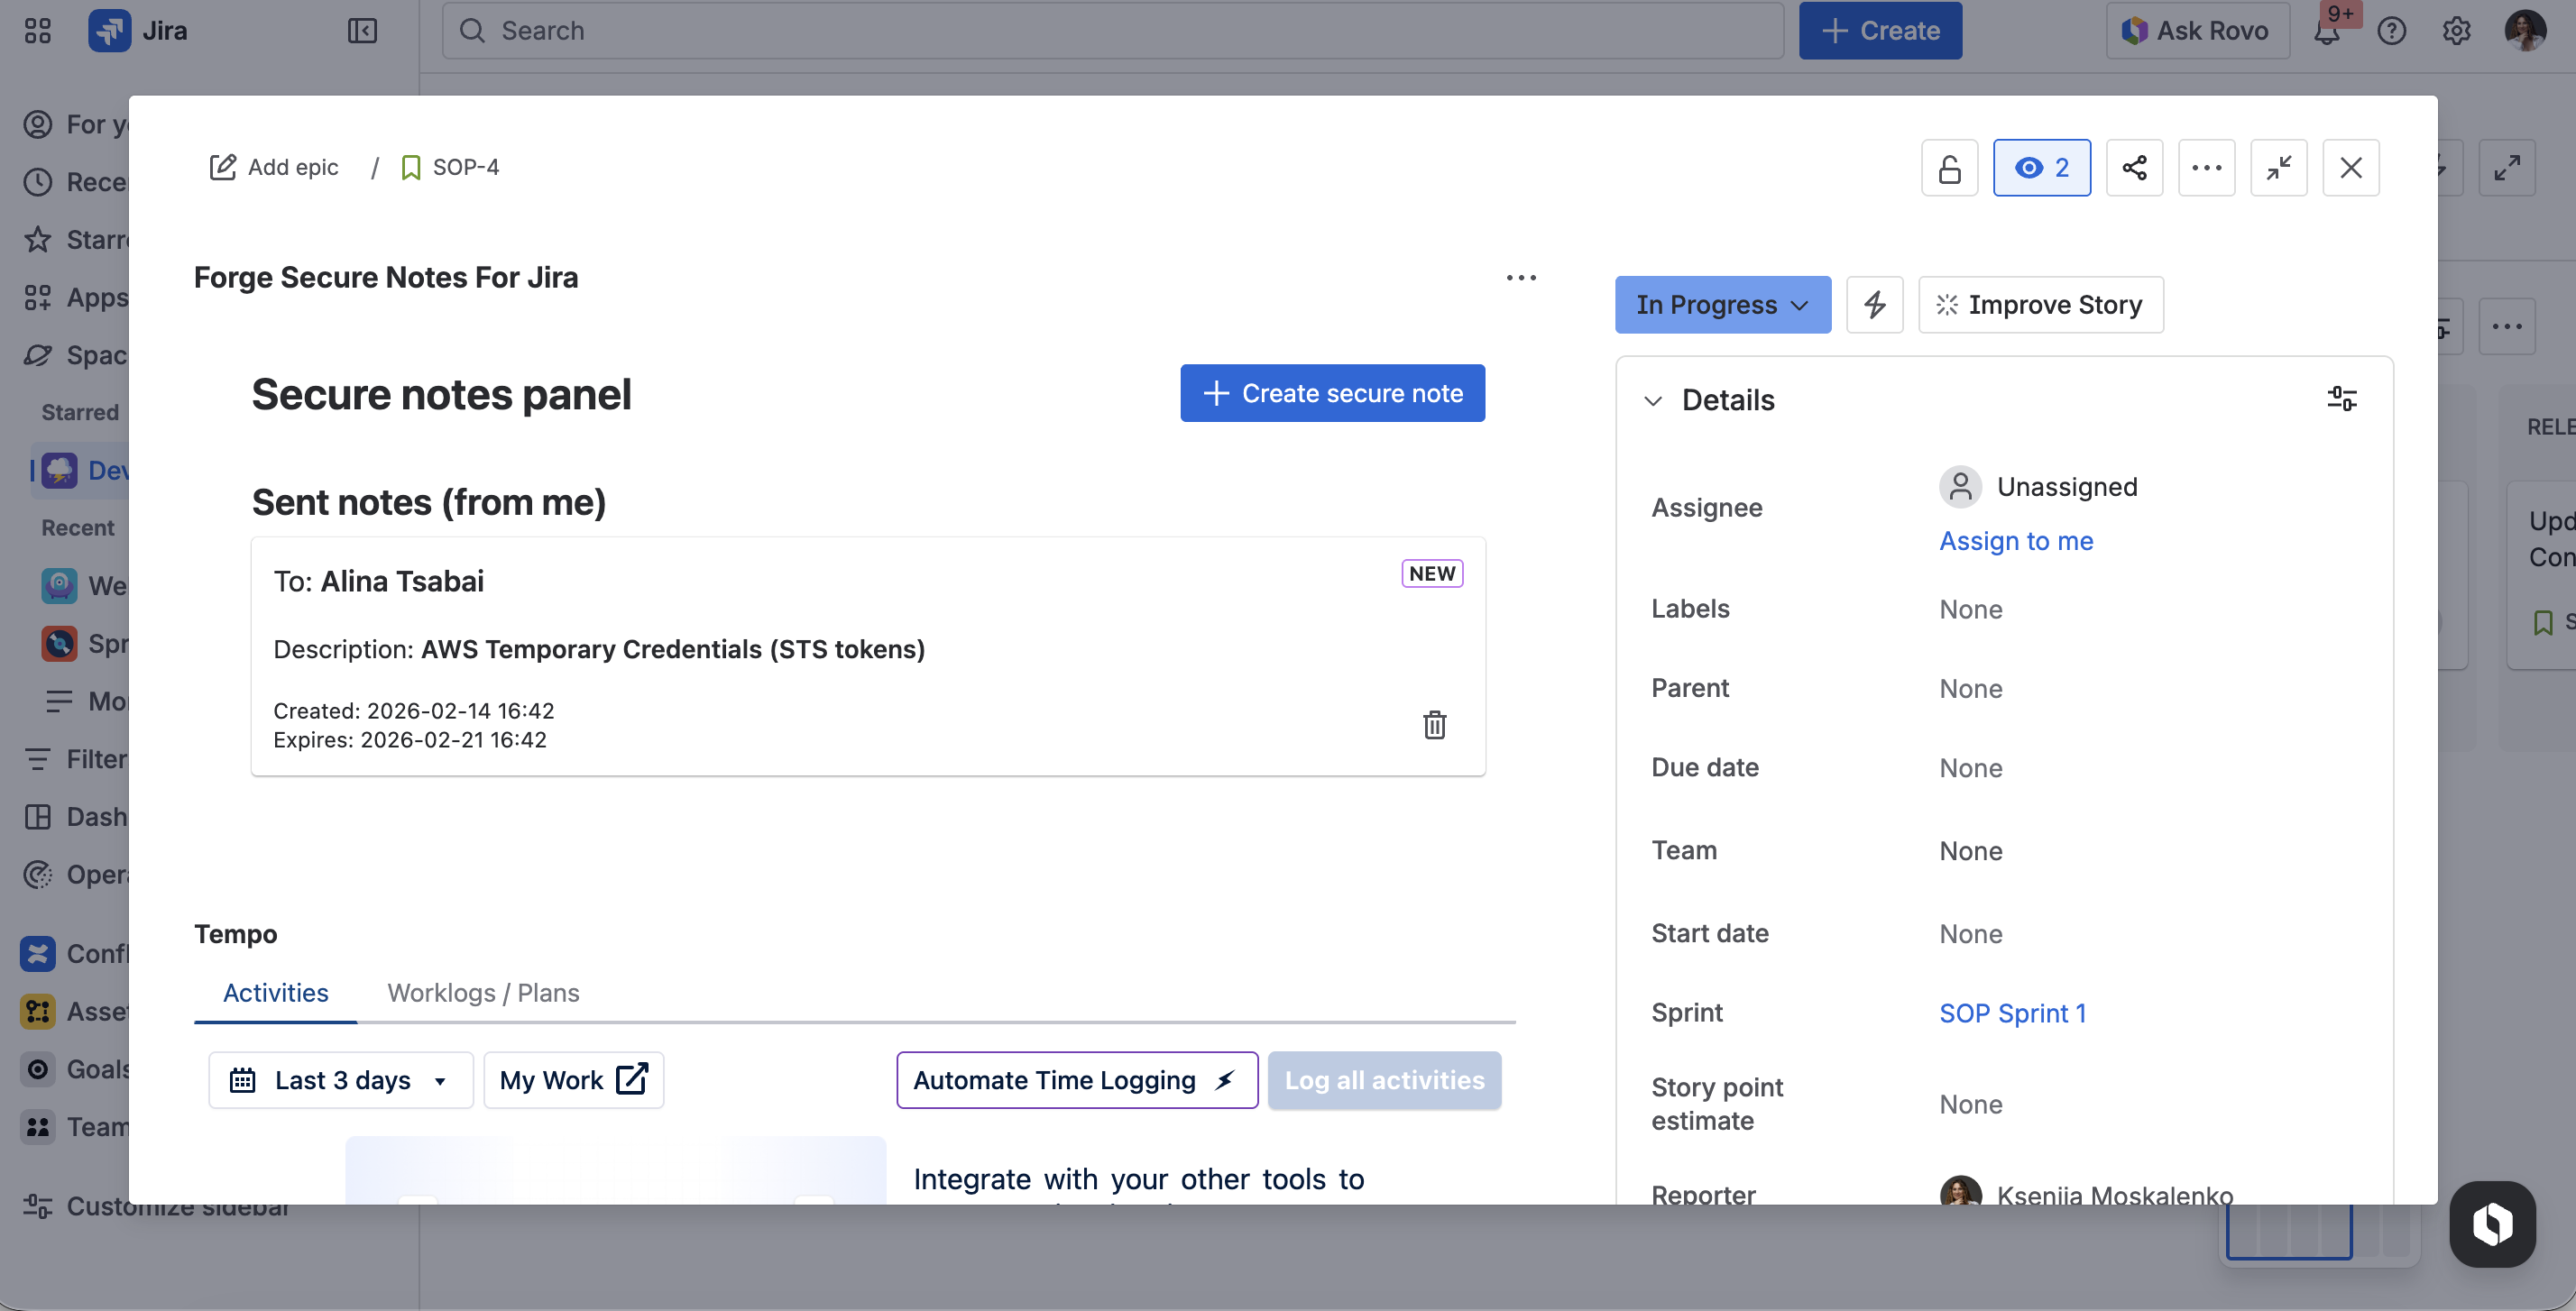This screenshot has width=2576, height=1311.
Task: Toggle the watch eye button
Action: coord(2041,167)
